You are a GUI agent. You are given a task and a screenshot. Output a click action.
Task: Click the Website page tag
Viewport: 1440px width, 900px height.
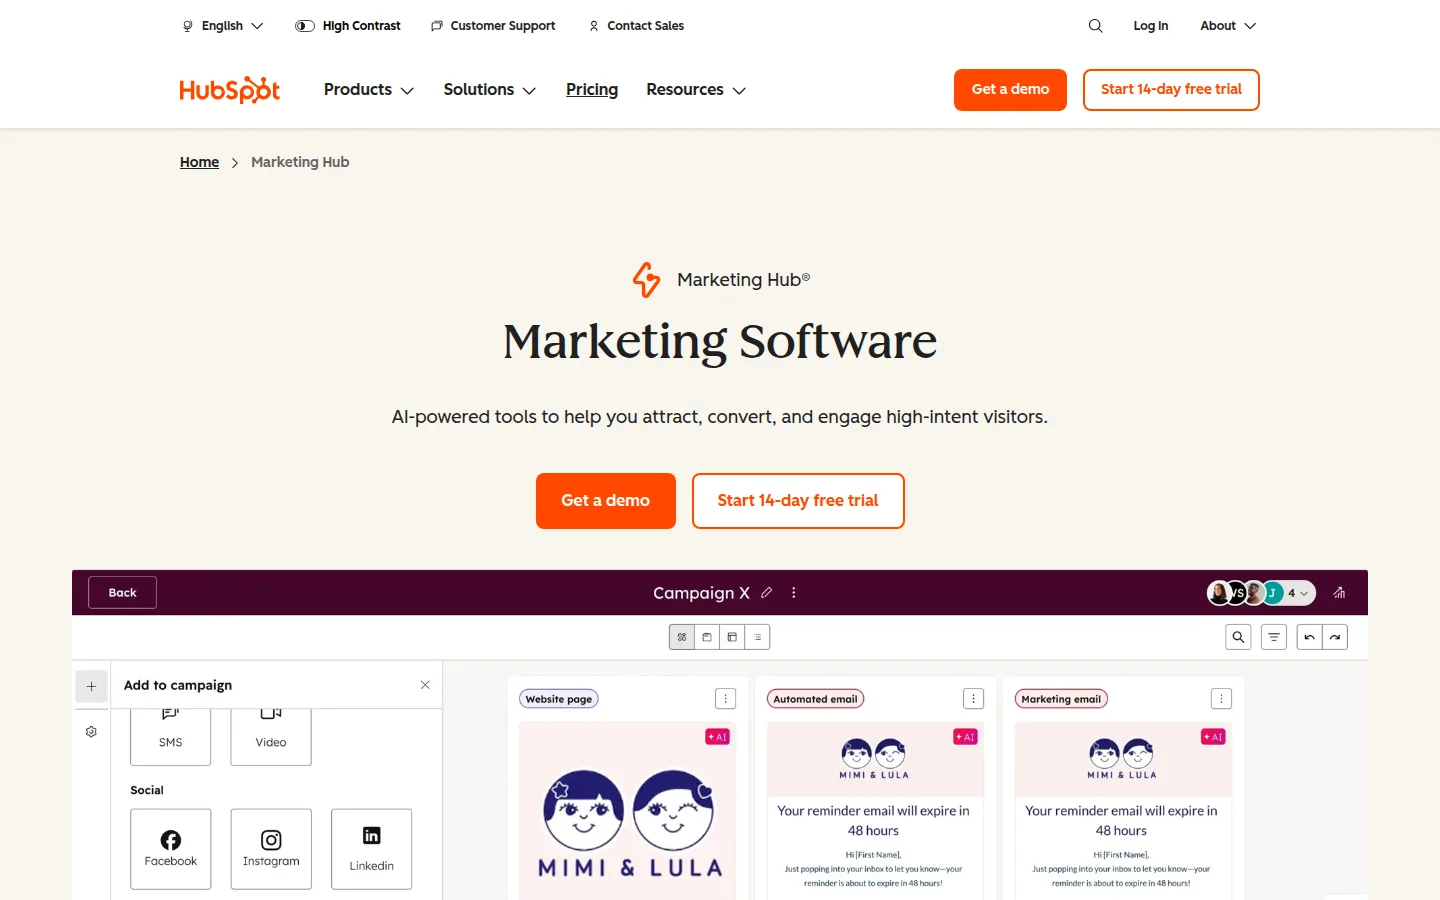[x=559, y=699]
